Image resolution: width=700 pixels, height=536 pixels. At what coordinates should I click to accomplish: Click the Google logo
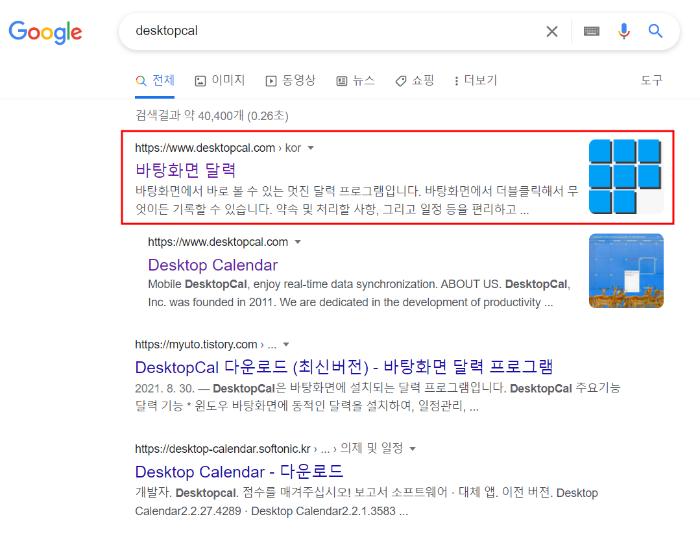[46, 32]
